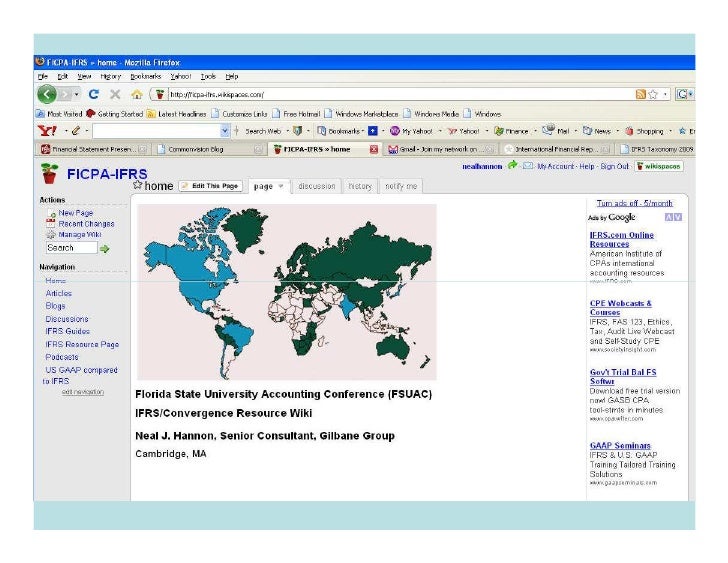Image resolution: width=728 pixels, height=563 pixels.
Task: Open the Yahoo search box dropdown
Action: point(225,131)
